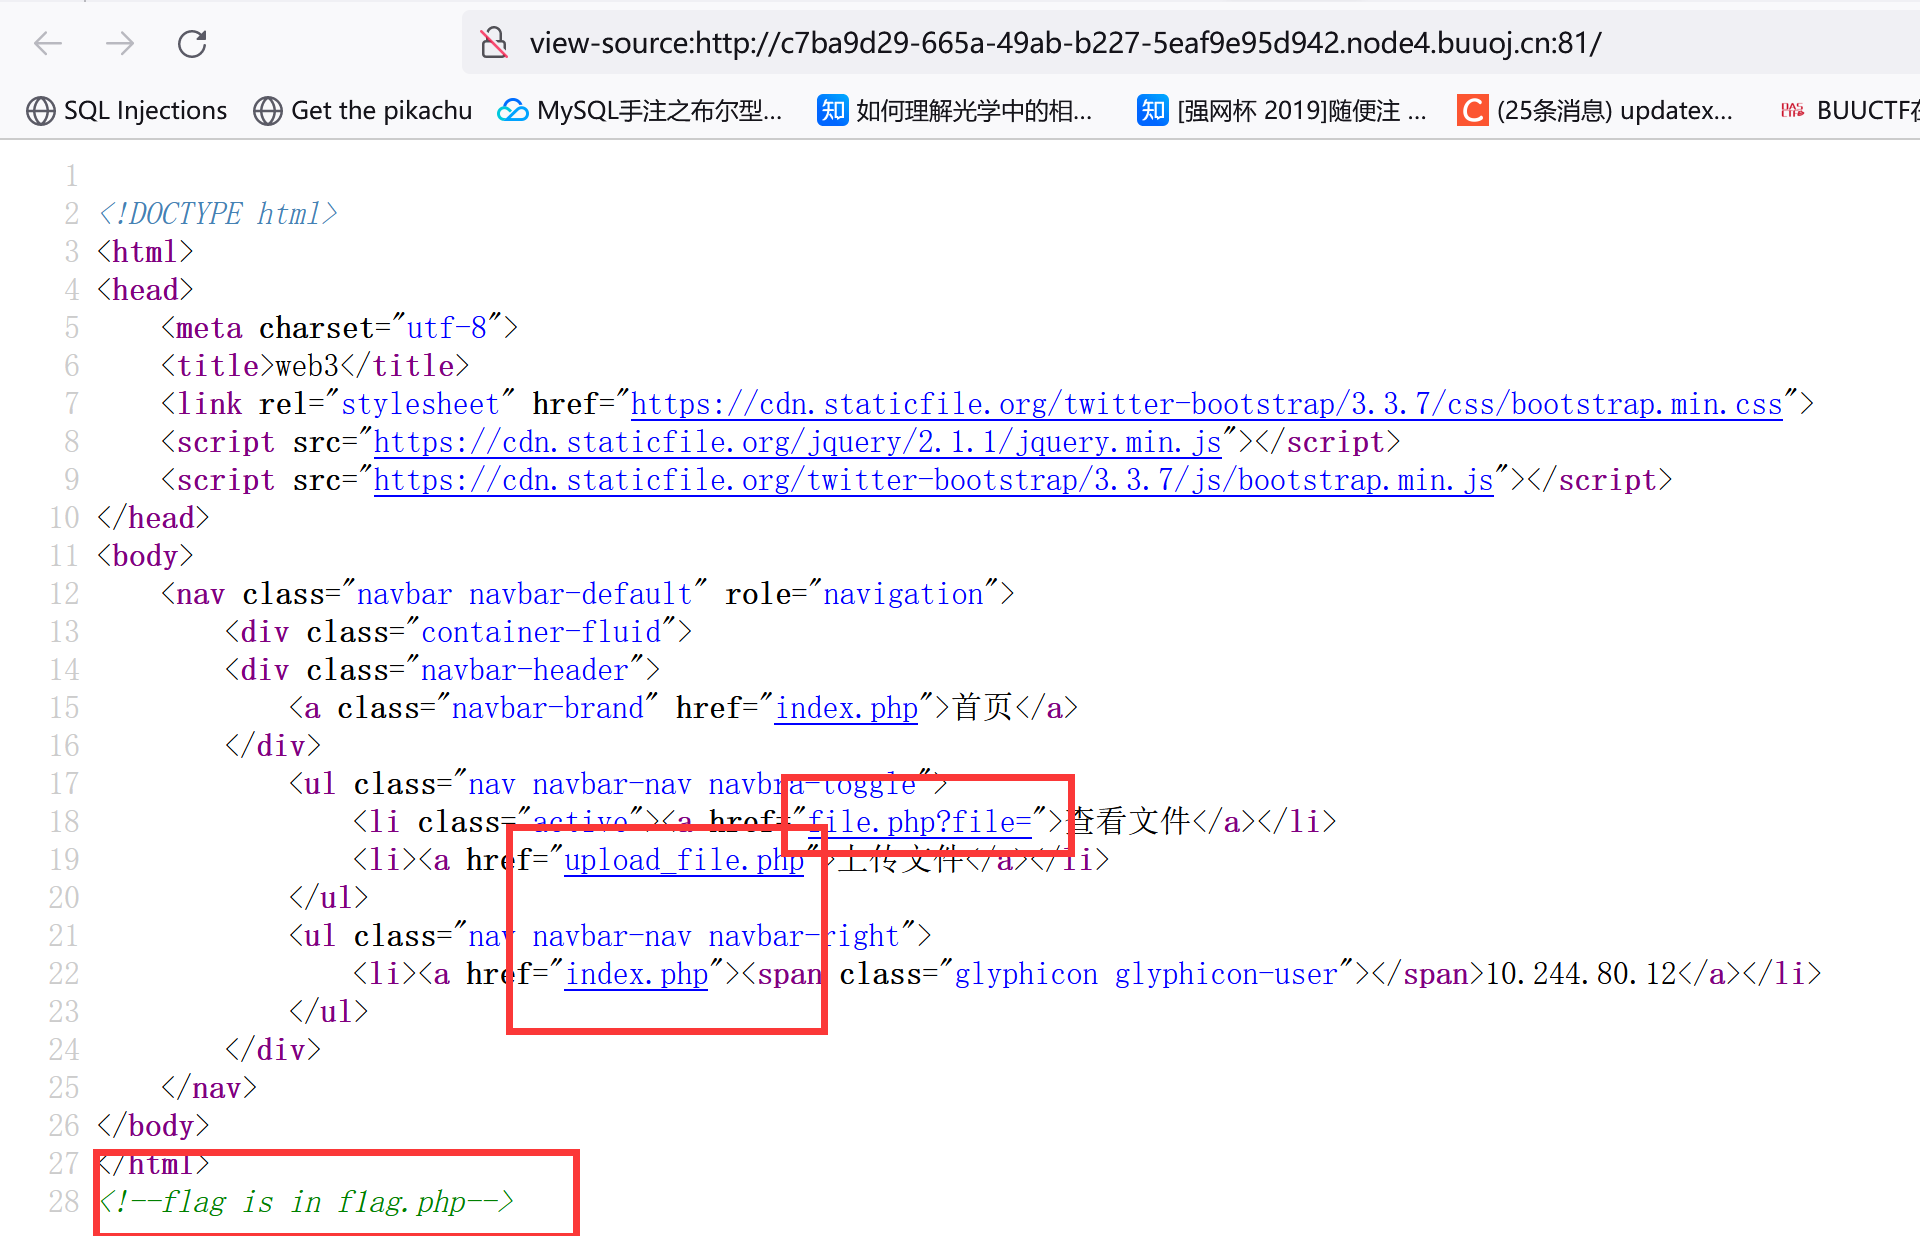Click the stylesheet rel value
This screenshot has width=1920, height=1236.
(x=420, y=404)
